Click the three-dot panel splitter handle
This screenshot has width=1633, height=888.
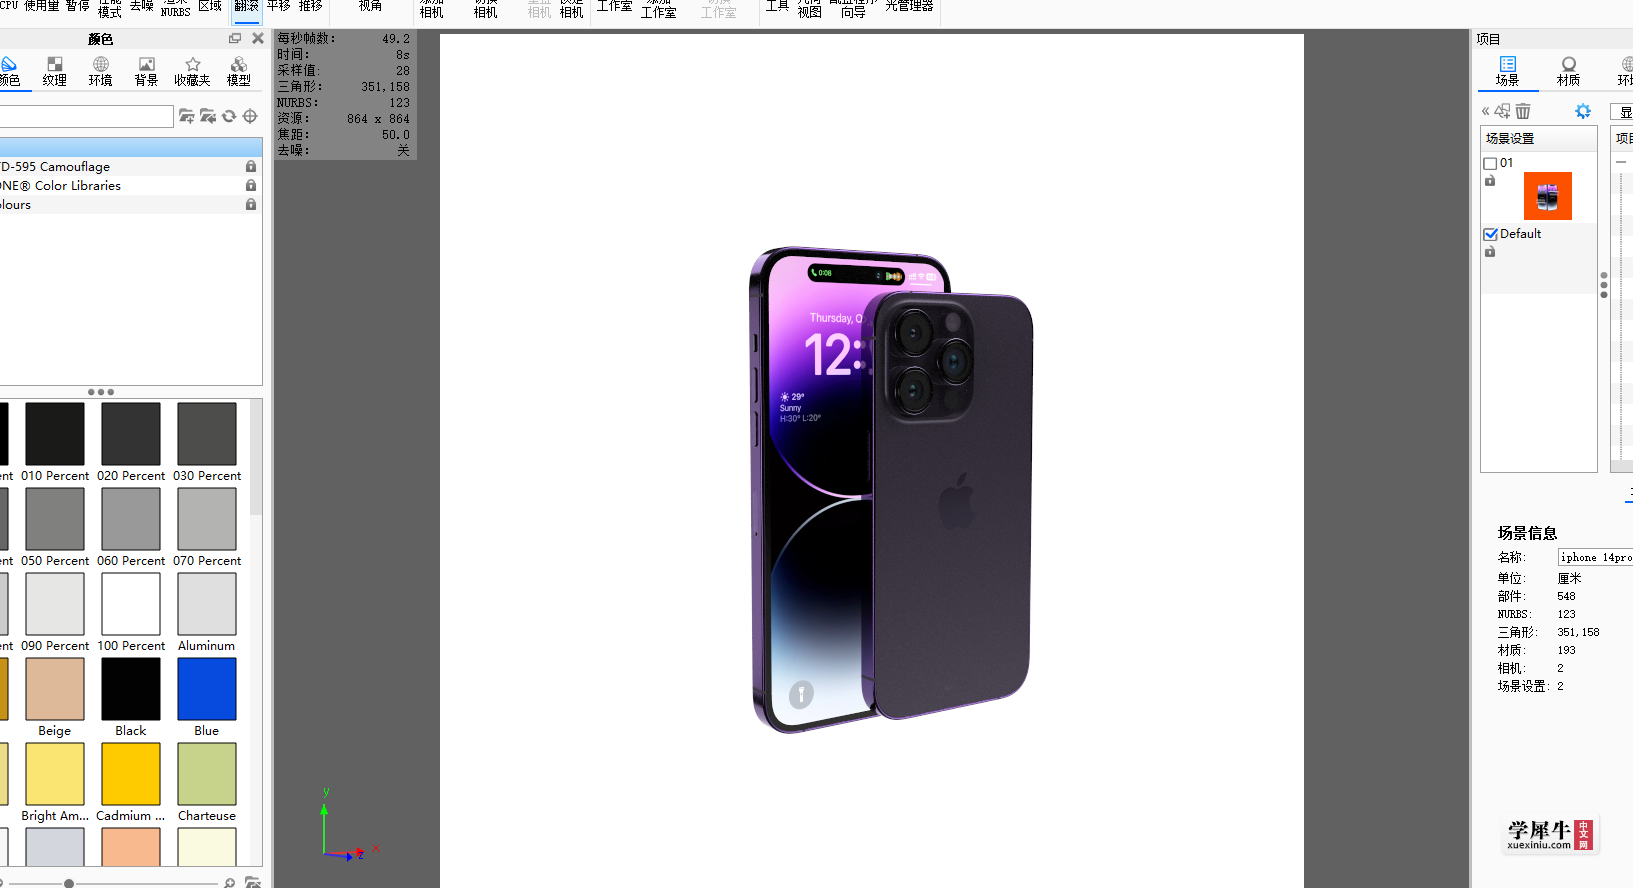click(x=101, y=392)
